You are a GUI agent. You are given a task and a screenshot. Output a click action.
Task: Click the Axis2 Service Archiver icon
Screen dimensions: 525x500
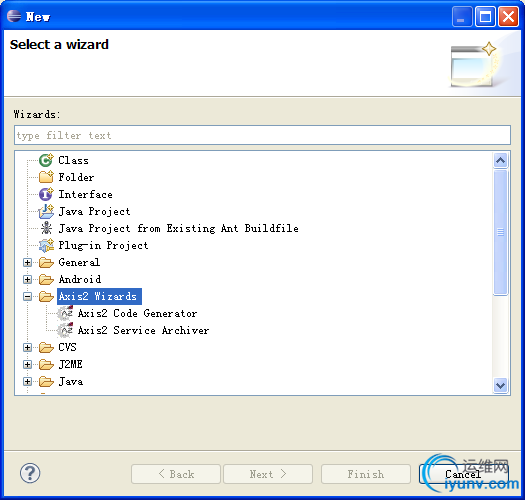coord(65,331)
